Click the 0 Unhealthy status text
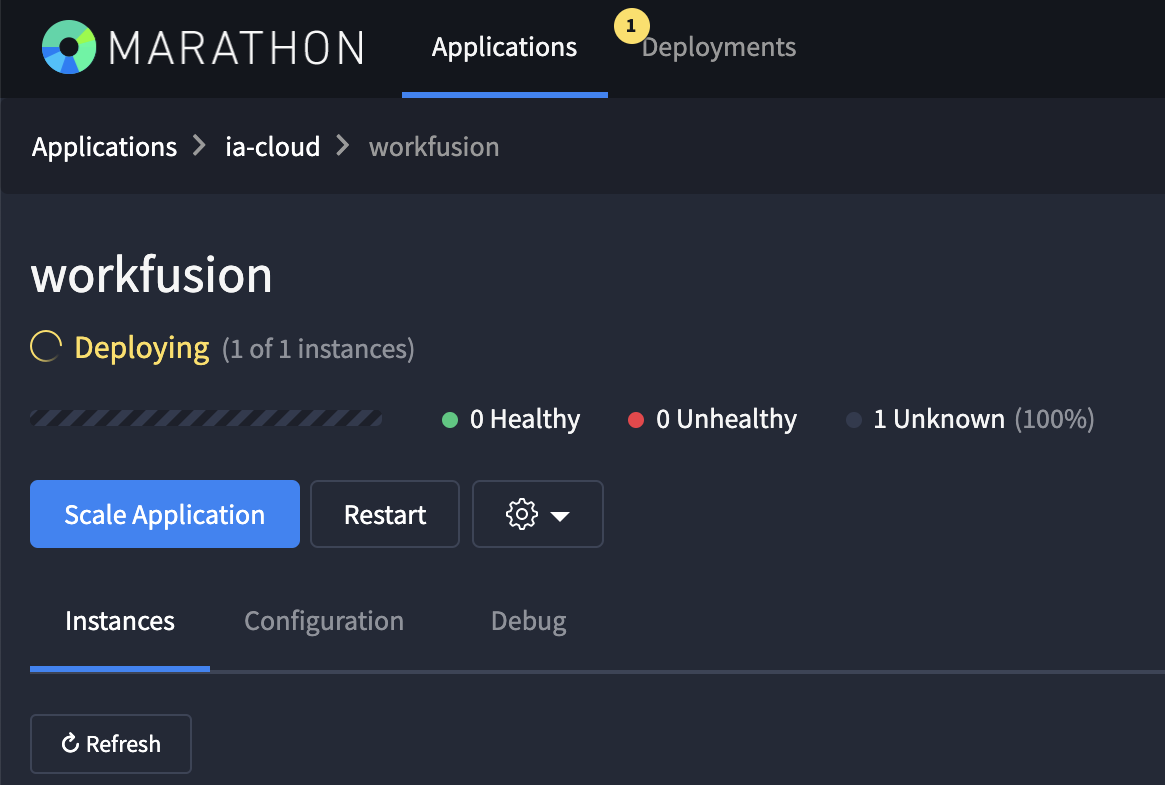 726,419
